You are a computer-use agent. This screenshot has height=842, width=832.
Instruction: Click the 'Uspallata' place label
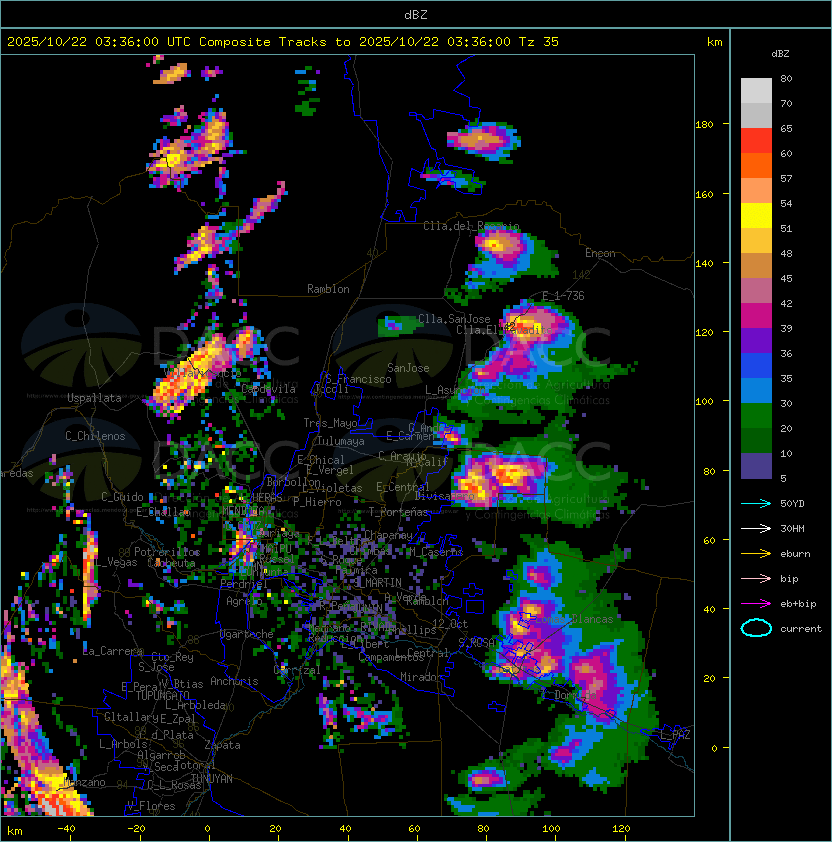94,398
